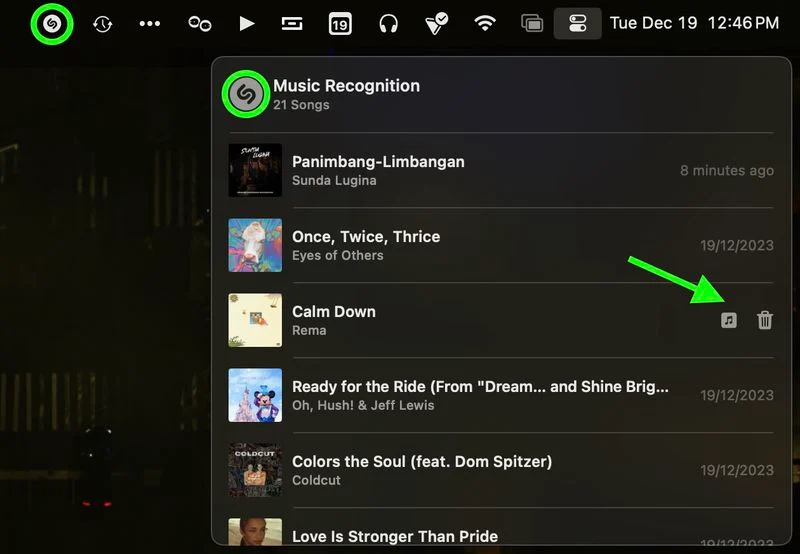Open Stage Manager screen mirroring icon

coord(532,23)
